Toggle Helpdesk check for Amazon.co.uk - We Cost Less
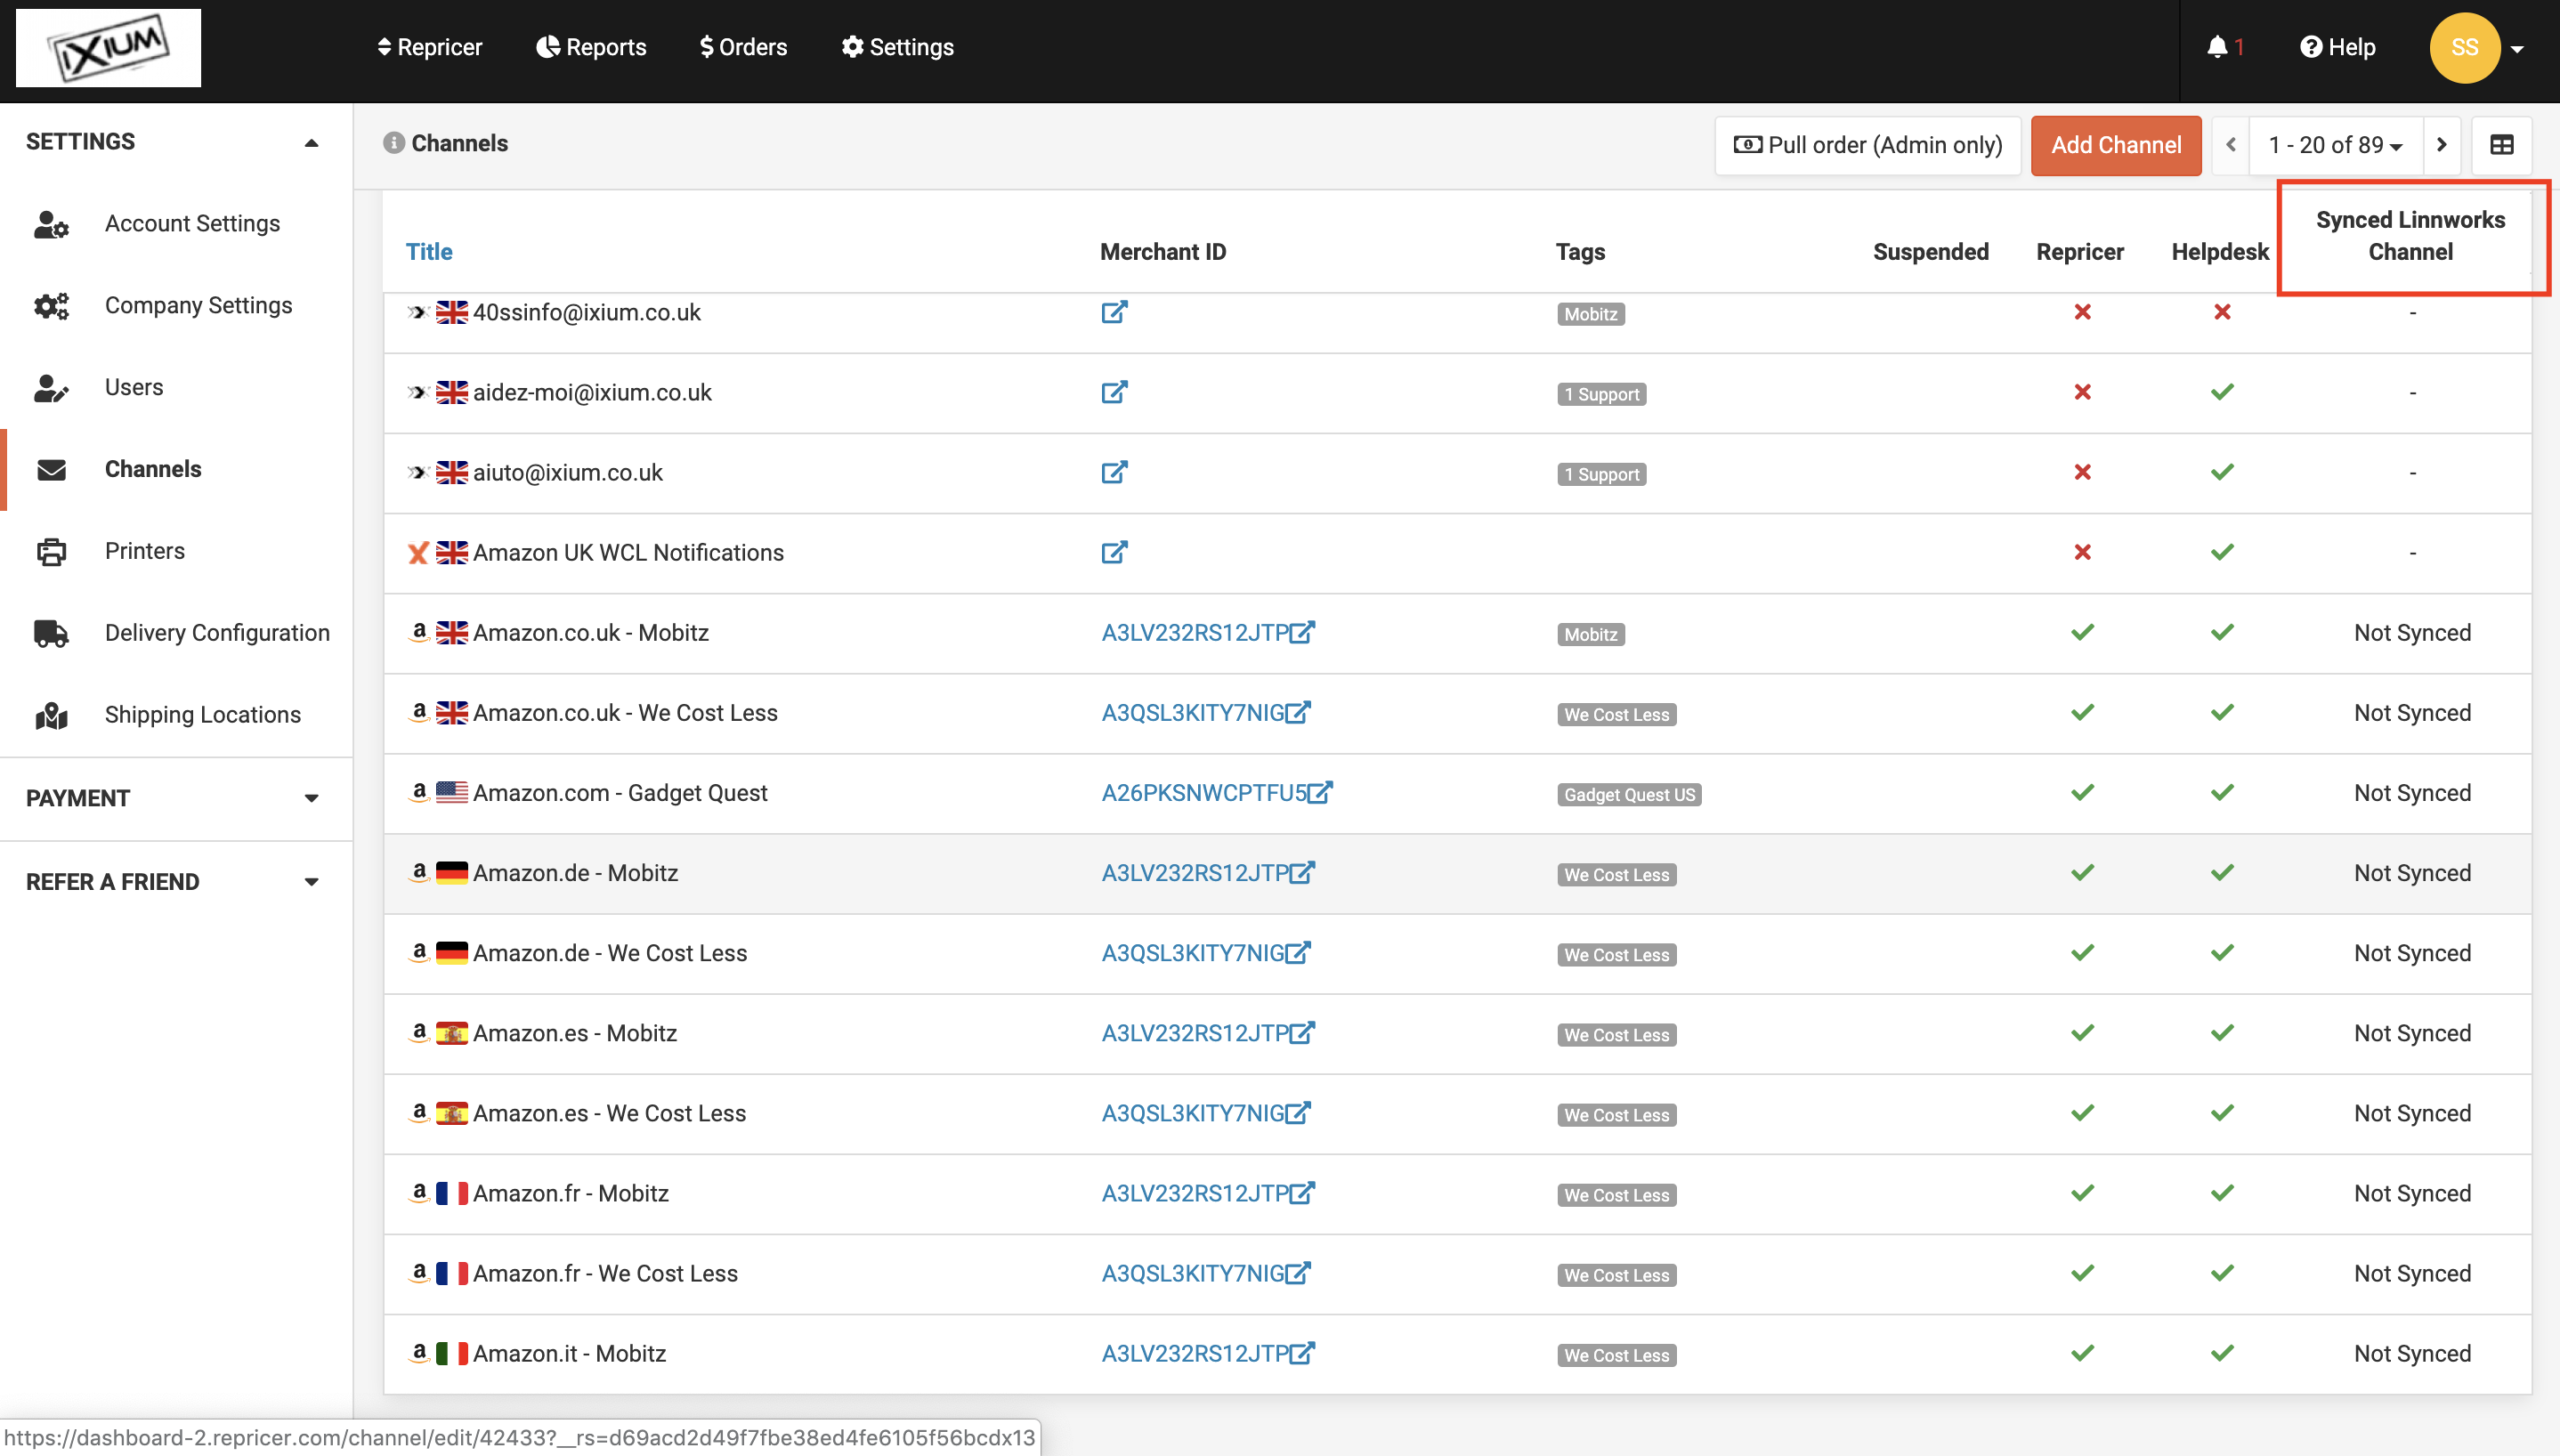The height and width of the screenshot is (1456, 2560). click(2222, 712)
